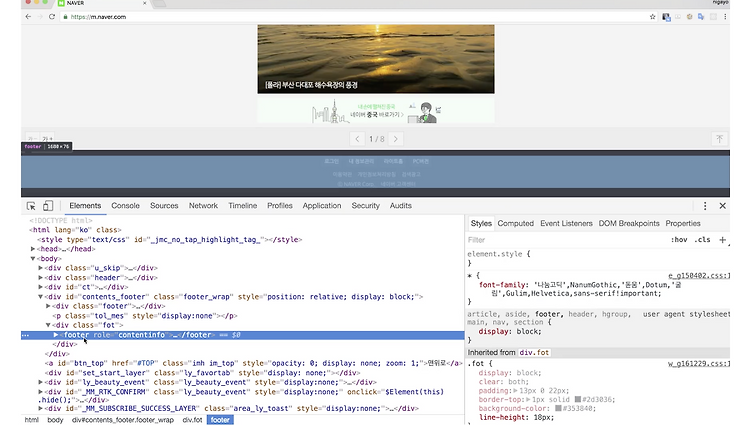Switch to the Console tab
This screenshot has width=750, height=425.
(125, 206)
